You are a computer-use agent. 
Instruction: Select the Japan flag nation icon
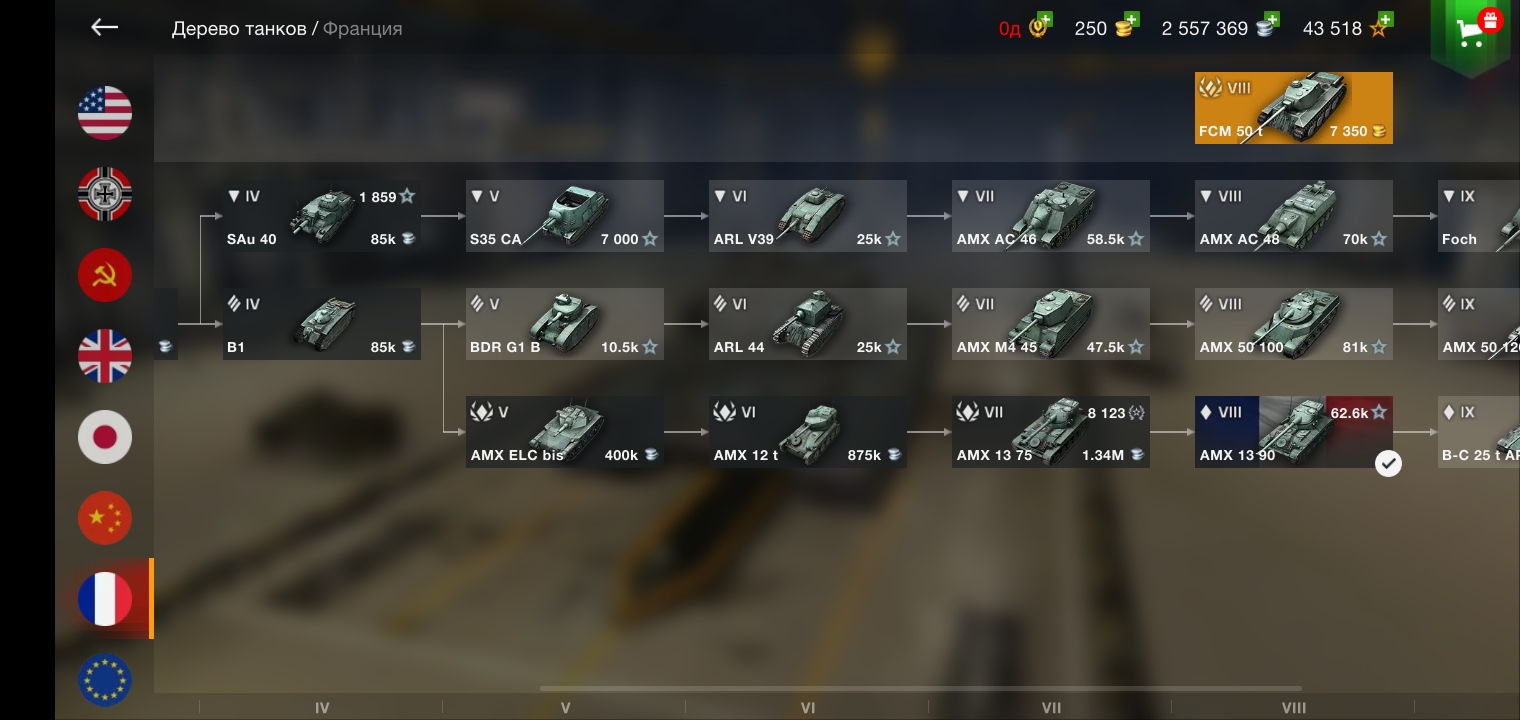tap(105, 436)
